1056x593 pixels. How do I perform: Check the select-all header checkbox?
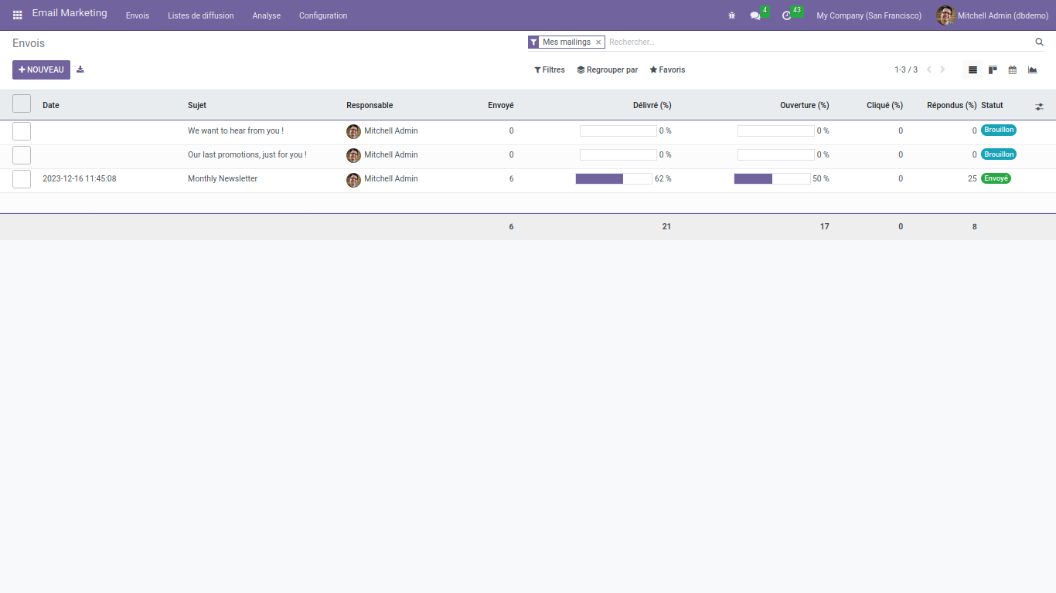(x=21, y=104)
